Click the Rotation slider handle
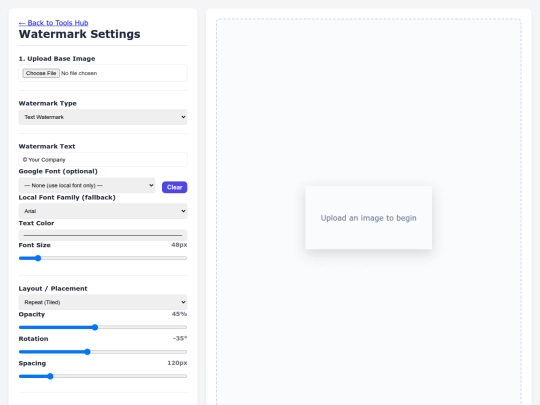The width and height of the screenshot is (540, 405). (87, 352)
